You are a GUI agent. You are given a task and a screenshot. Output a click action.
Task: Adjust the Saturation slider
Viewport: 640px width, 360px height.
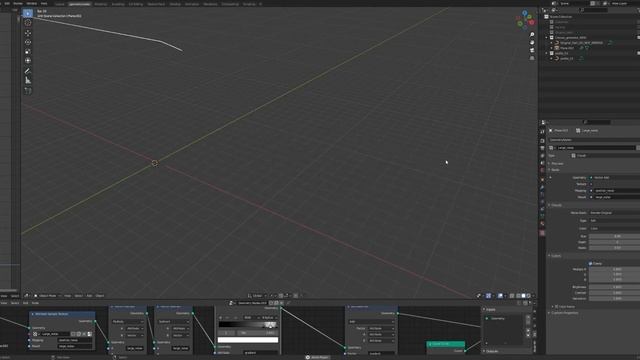(x=614, y=299)
